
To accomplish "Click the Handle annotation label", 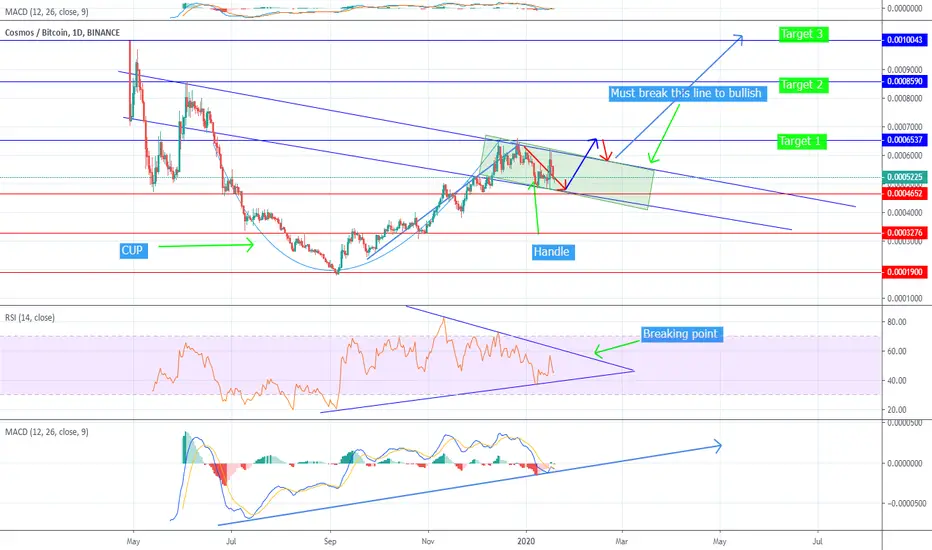I will [552, 252].
